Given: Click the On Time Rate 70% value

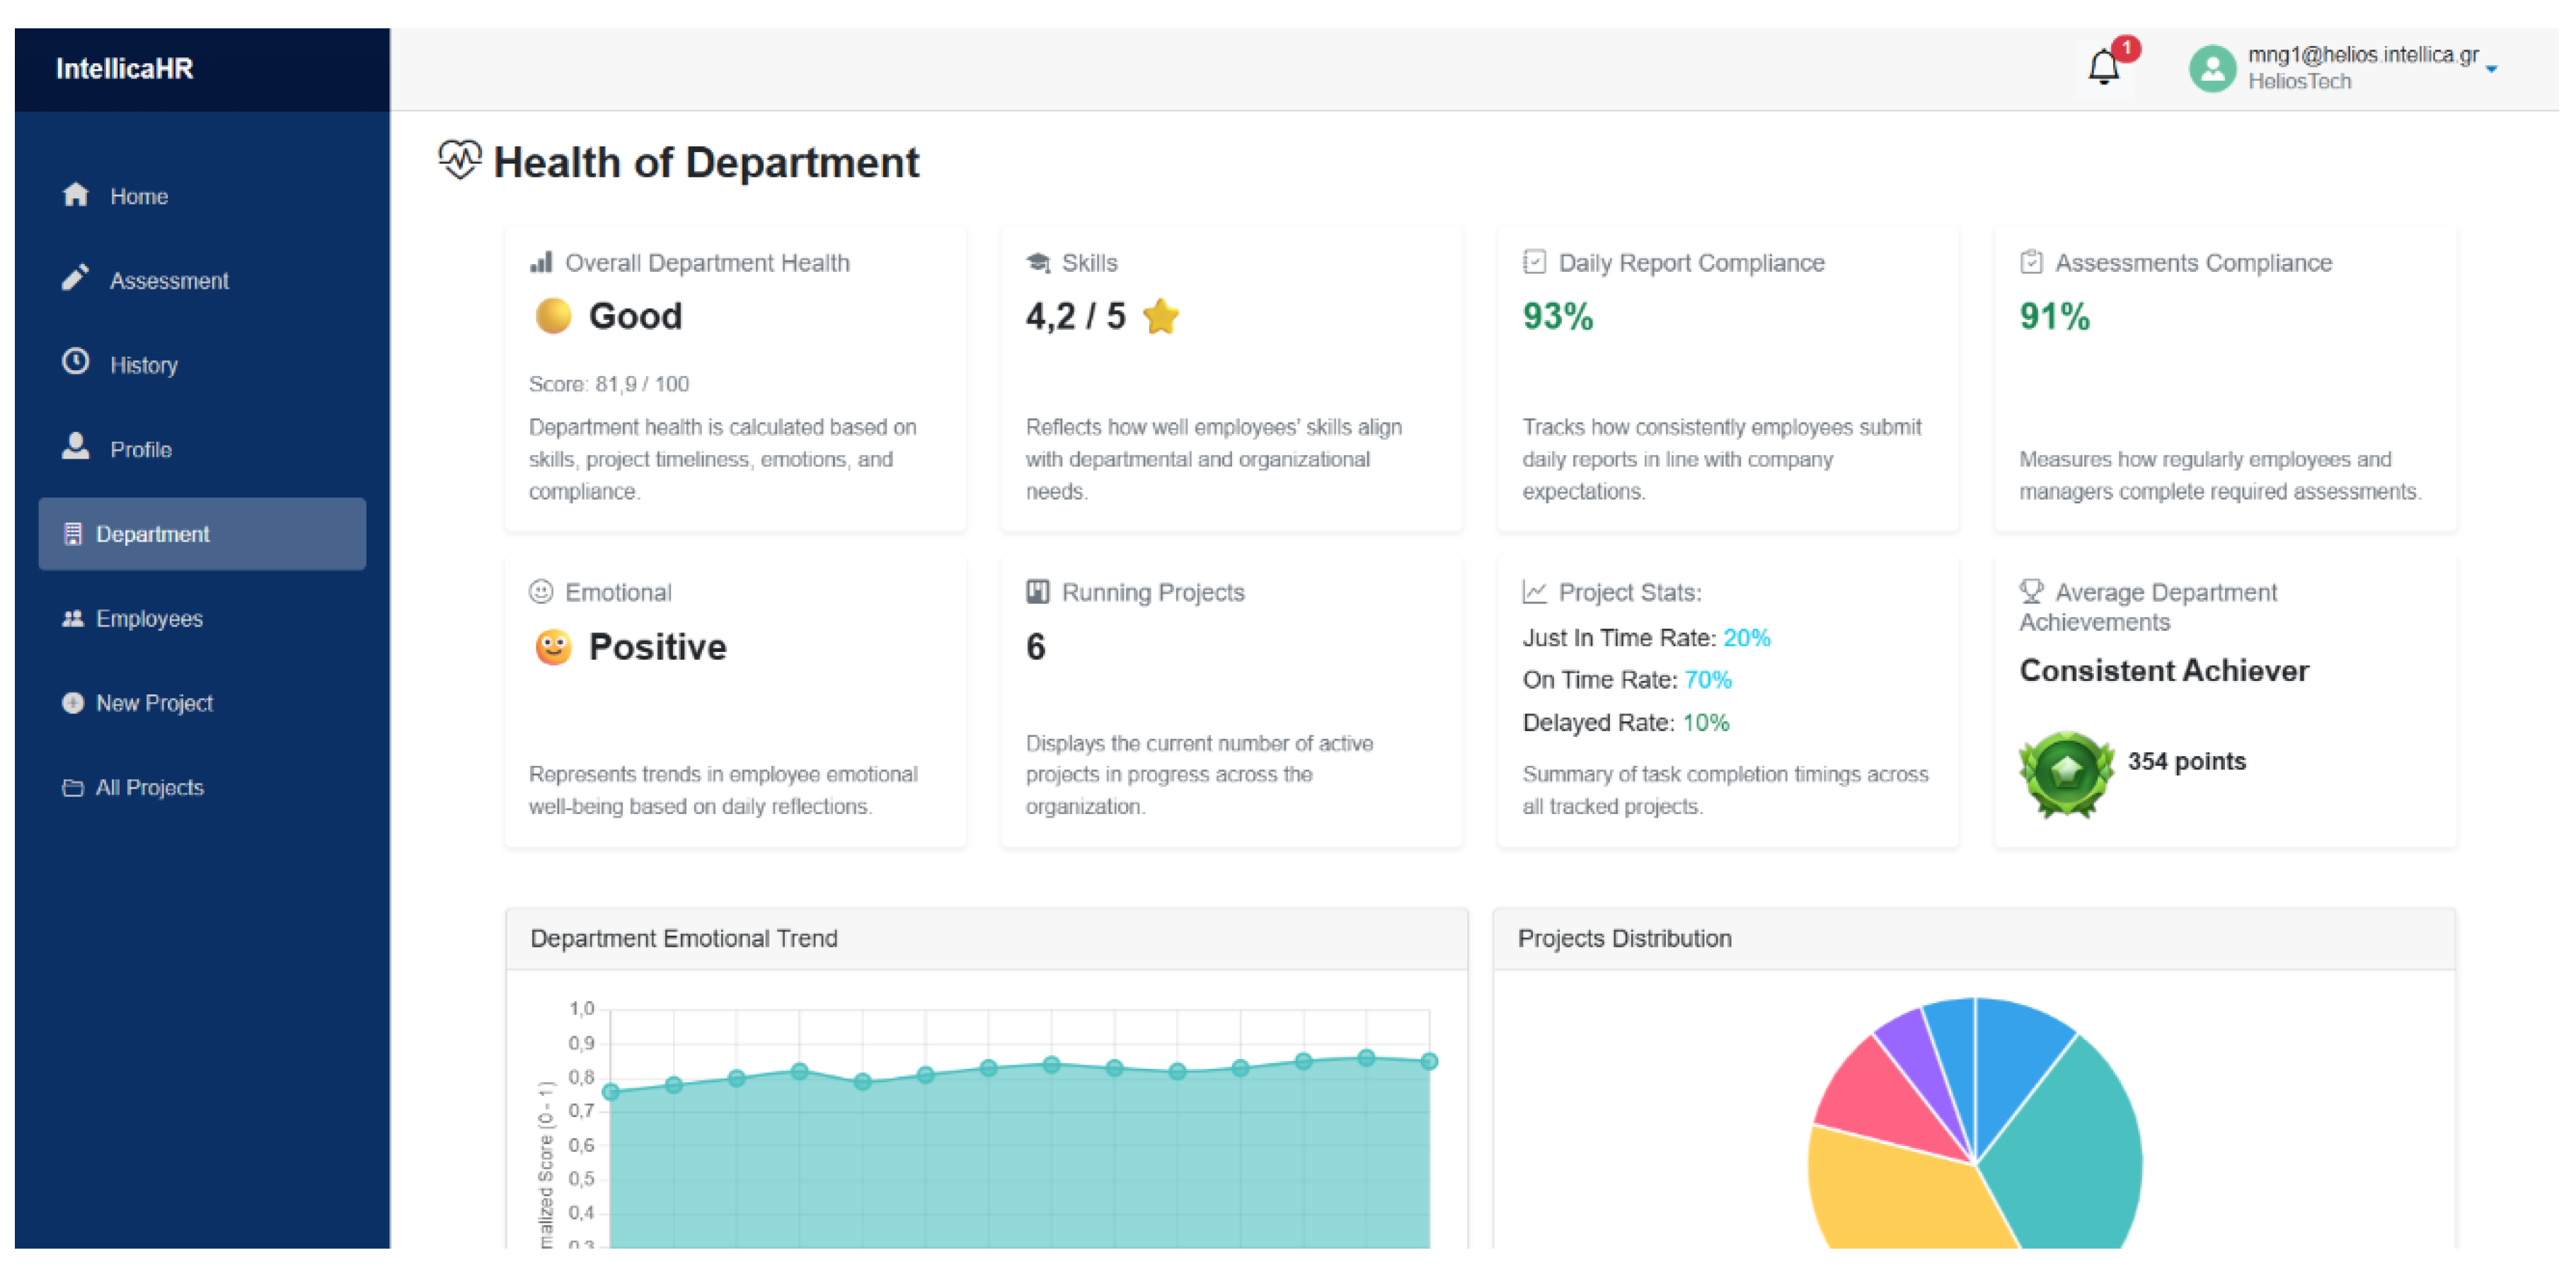Looking at the screenshot, I should 1708,680.
